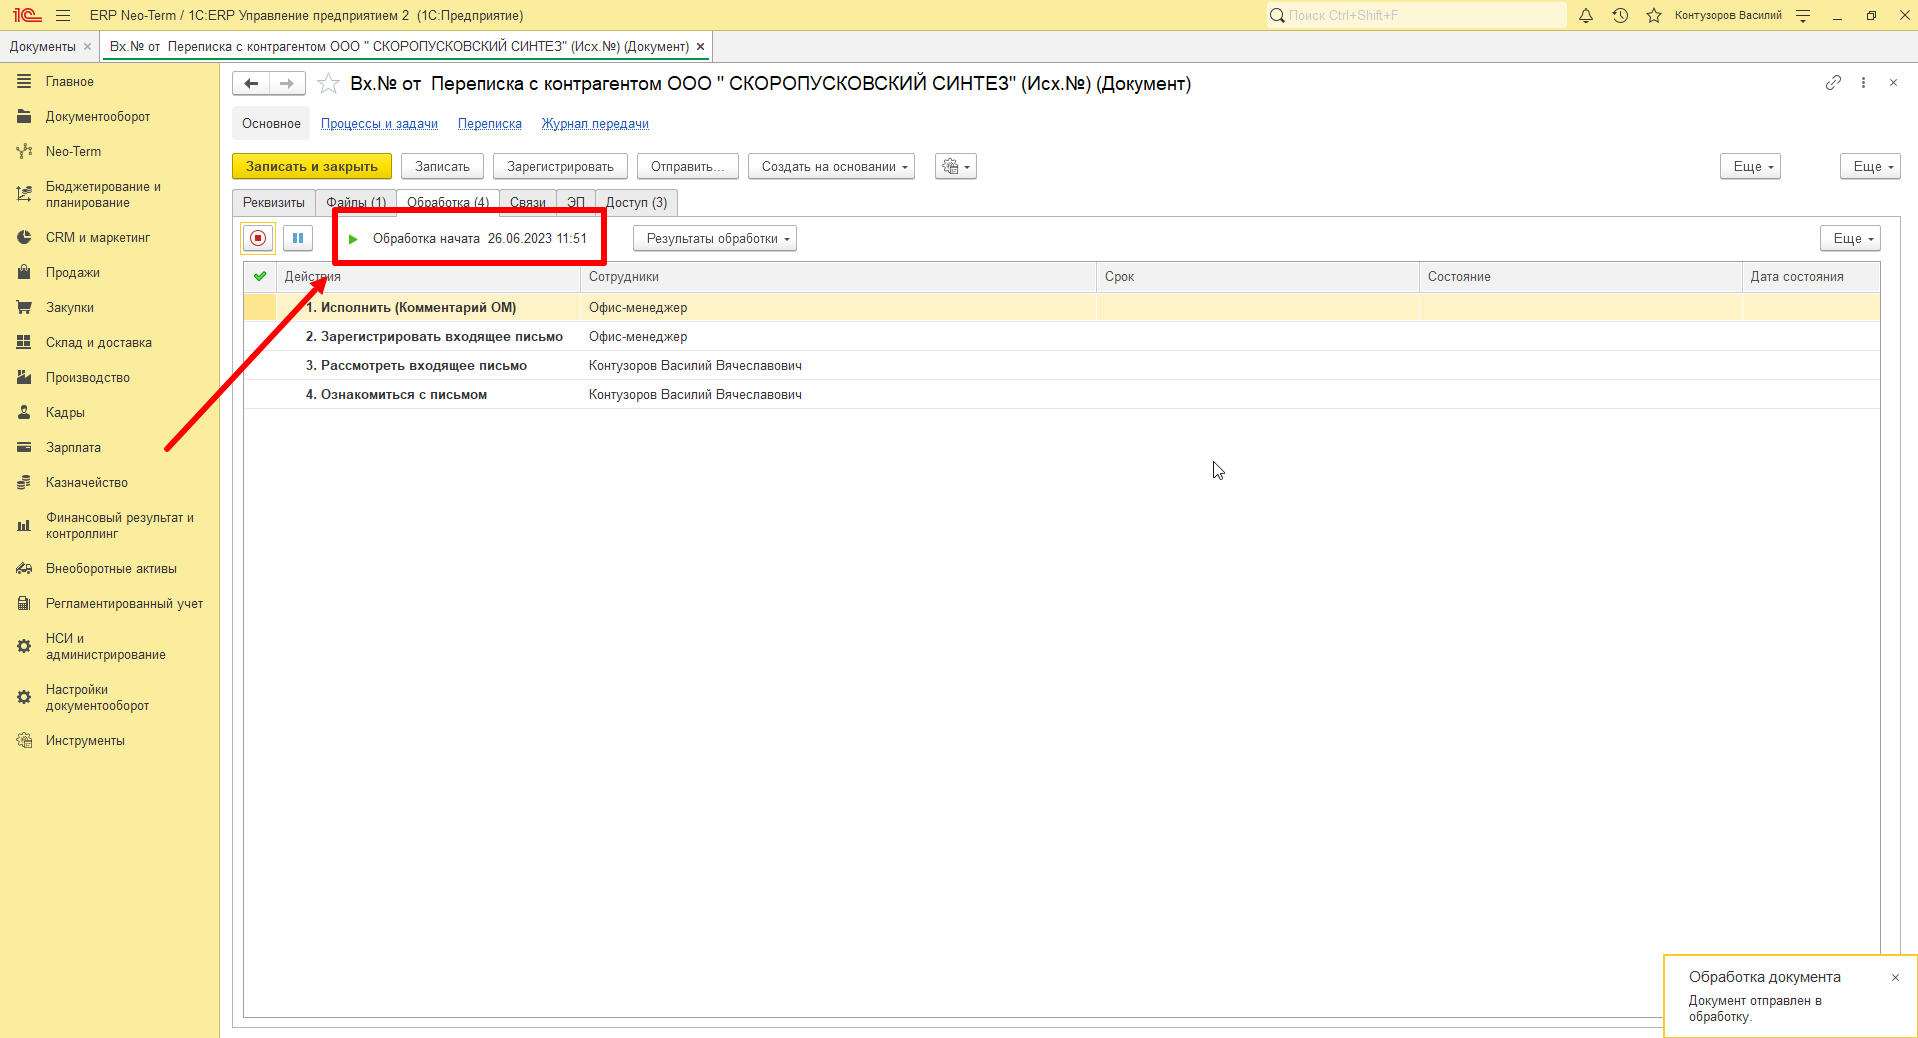The image size is (1918, 1038).
Task: Open the print/settings gear dropdown
Action: pos(956,166)
